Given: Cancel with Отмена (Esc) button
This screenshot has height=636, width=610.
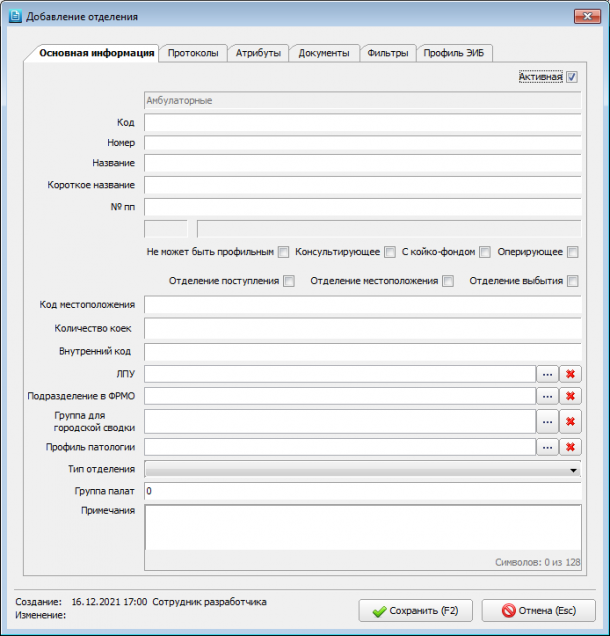Looking at the screenshot, I should pos(539,610).
